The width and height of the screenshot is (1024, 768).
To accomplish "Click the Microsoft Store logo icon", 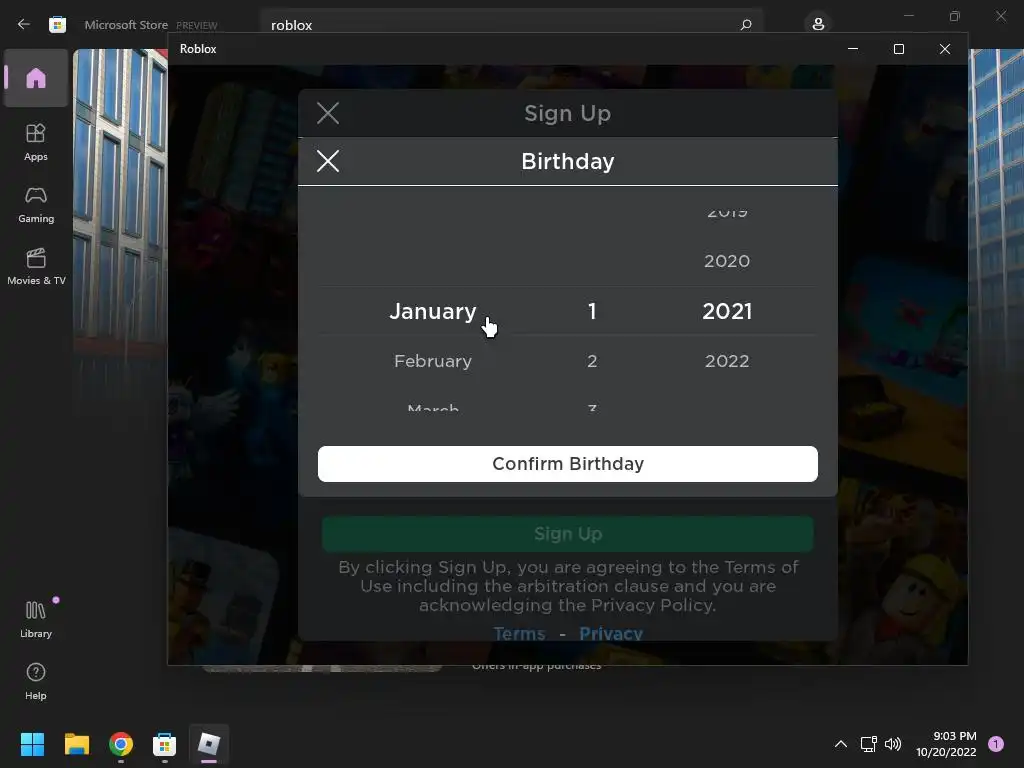I will pos(57,25).
